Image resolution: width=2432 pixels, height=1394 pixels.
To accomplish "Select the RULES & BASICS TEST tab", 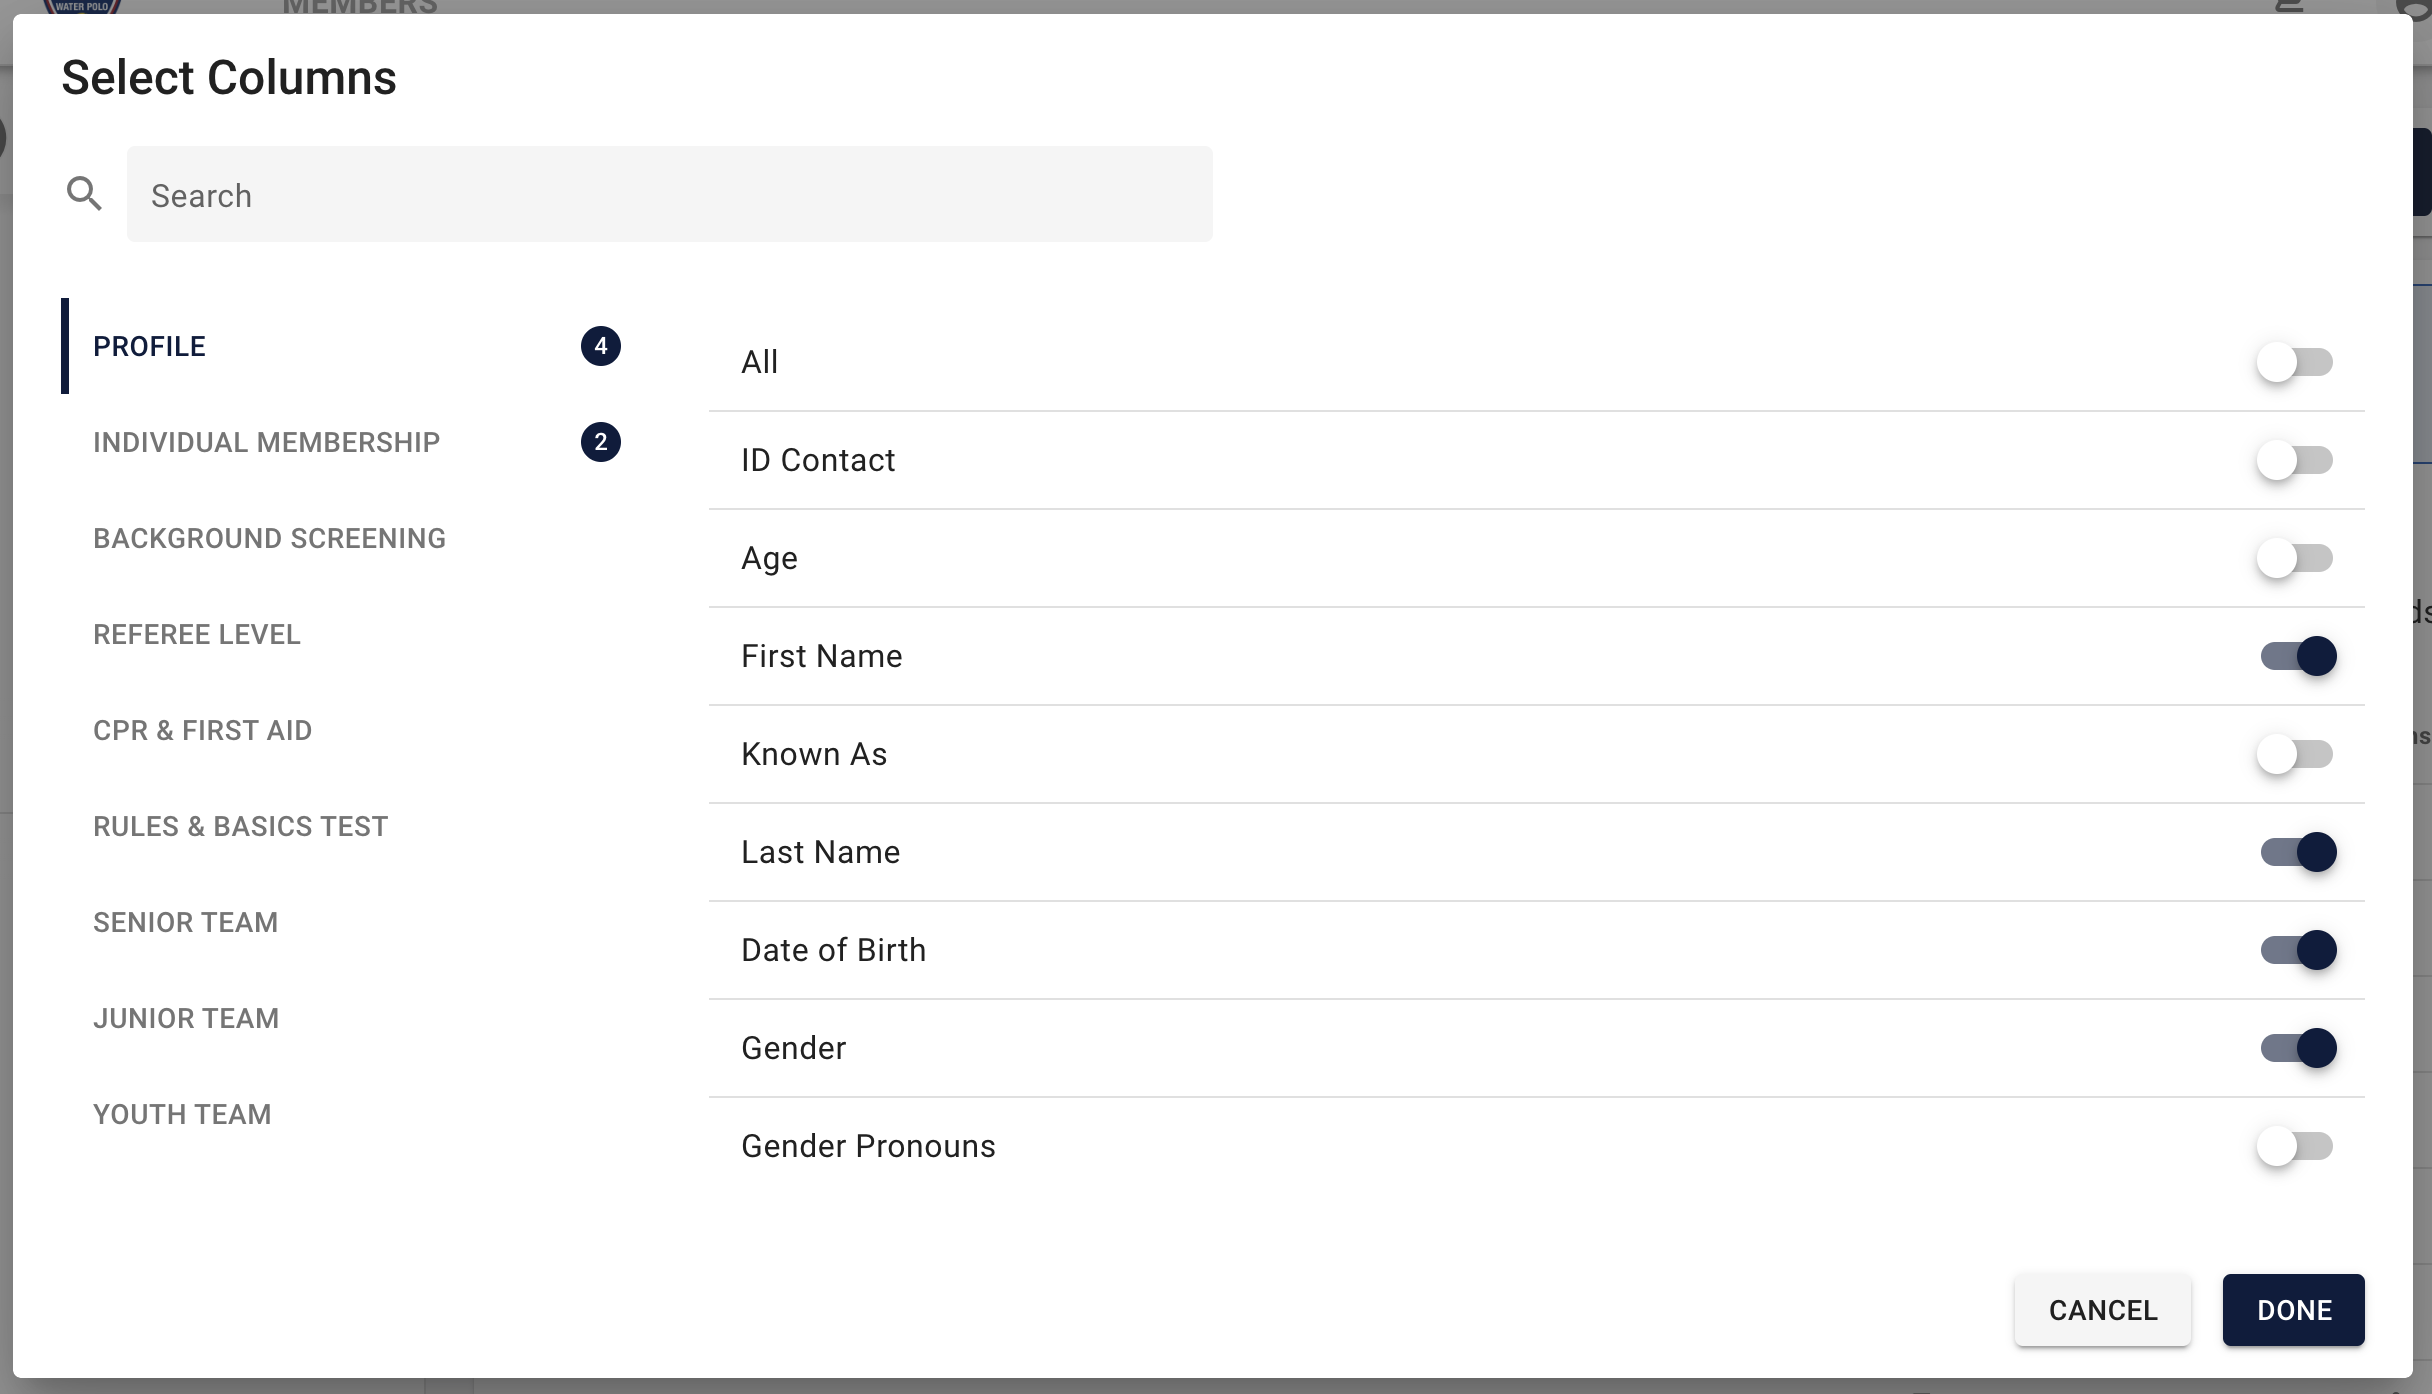I will pyautogui.click(x=241, y=825).
